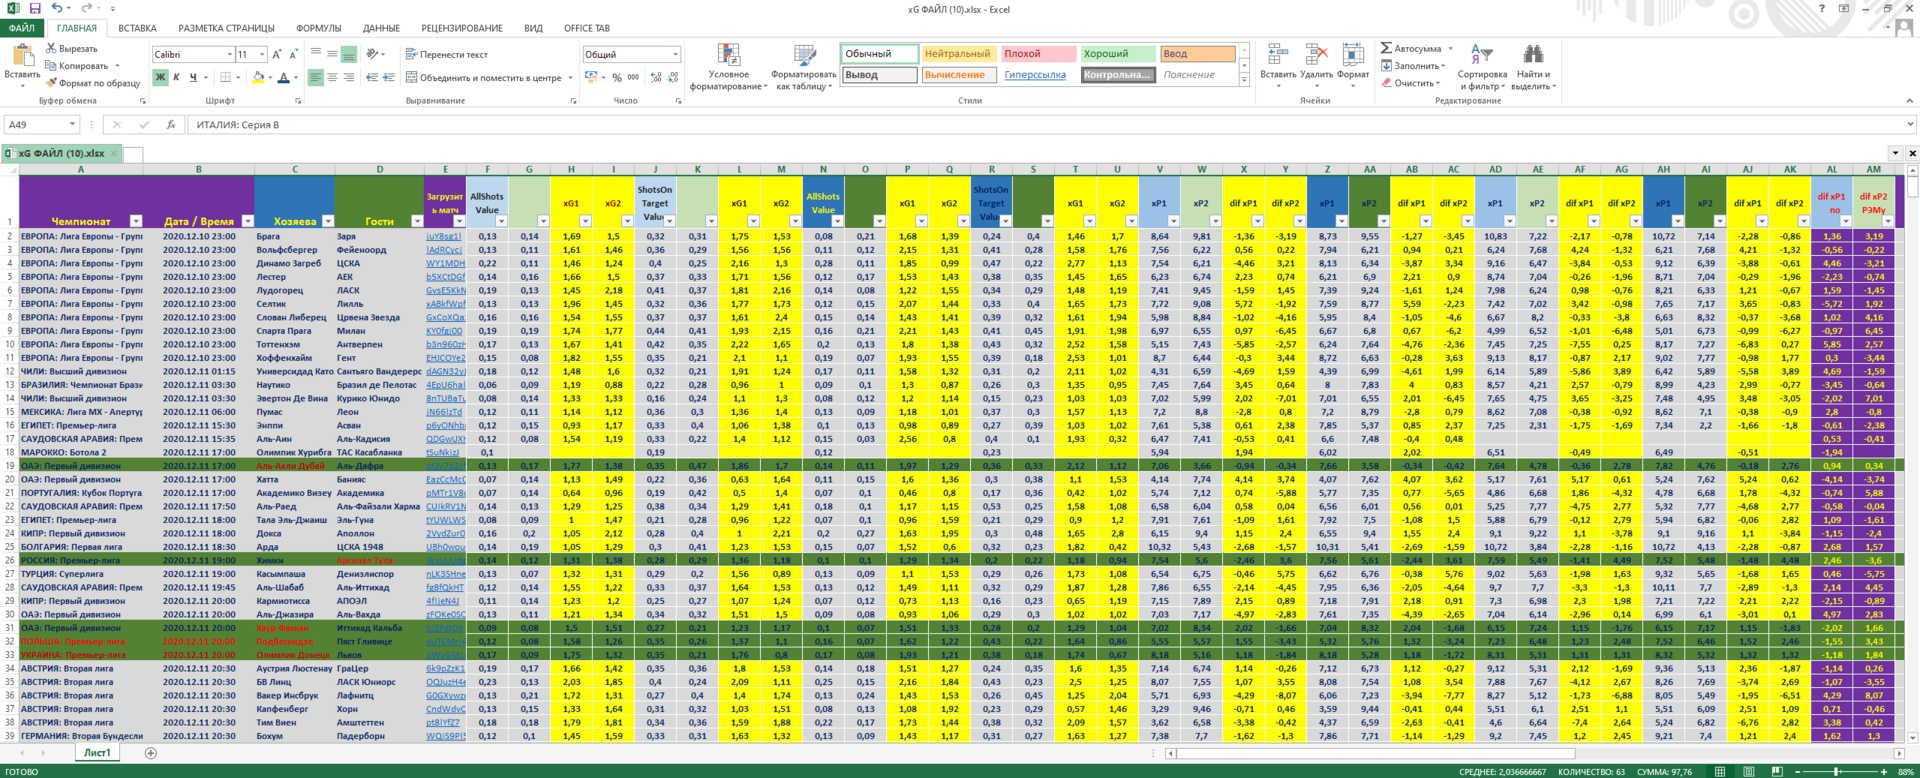Apply cell borders with the borders icon
The width and height of the screenshot is (1920, 778).
coord(226,77)
